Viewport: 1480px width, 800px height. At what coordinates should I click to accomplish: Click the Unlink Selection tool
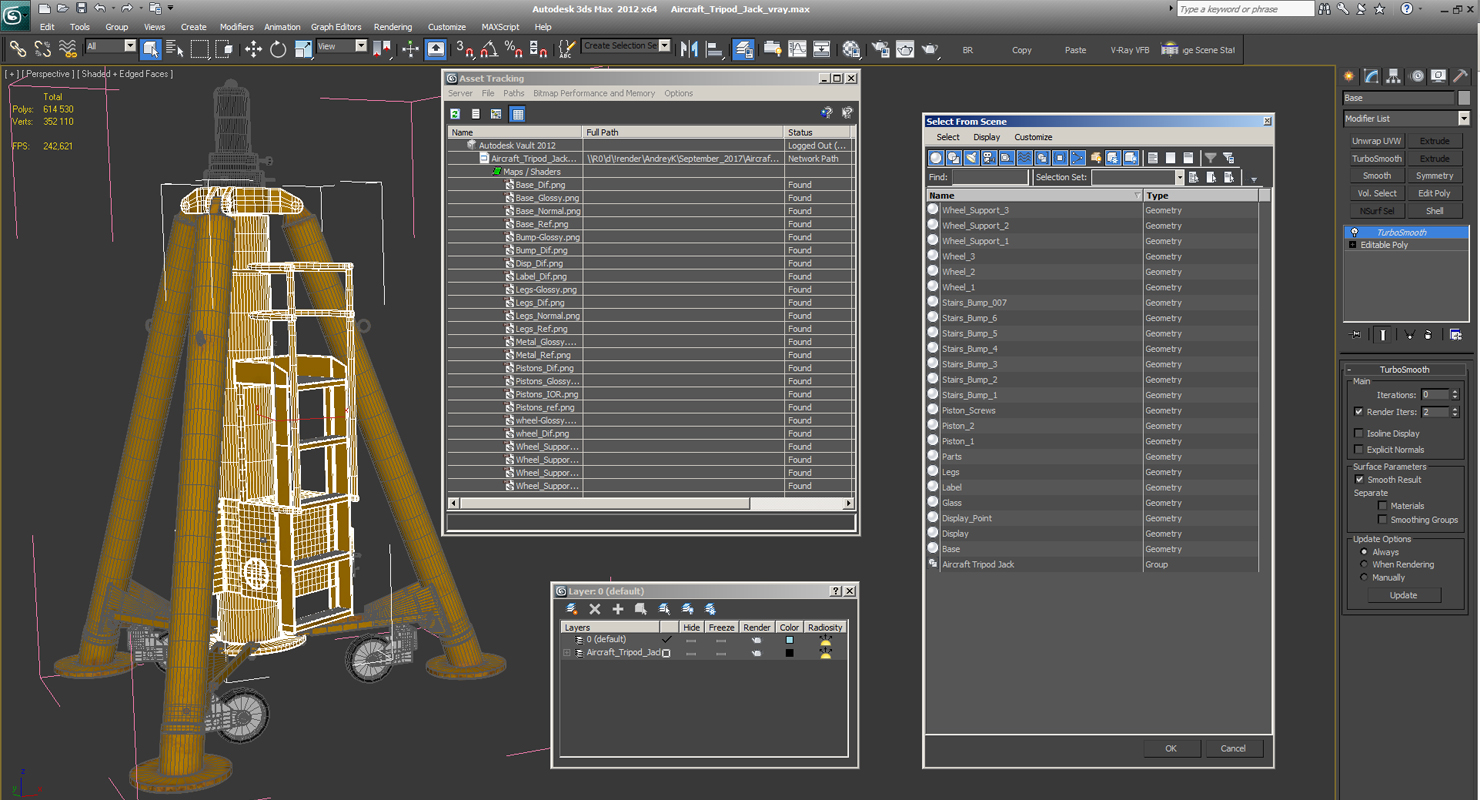tap(42, 48)
